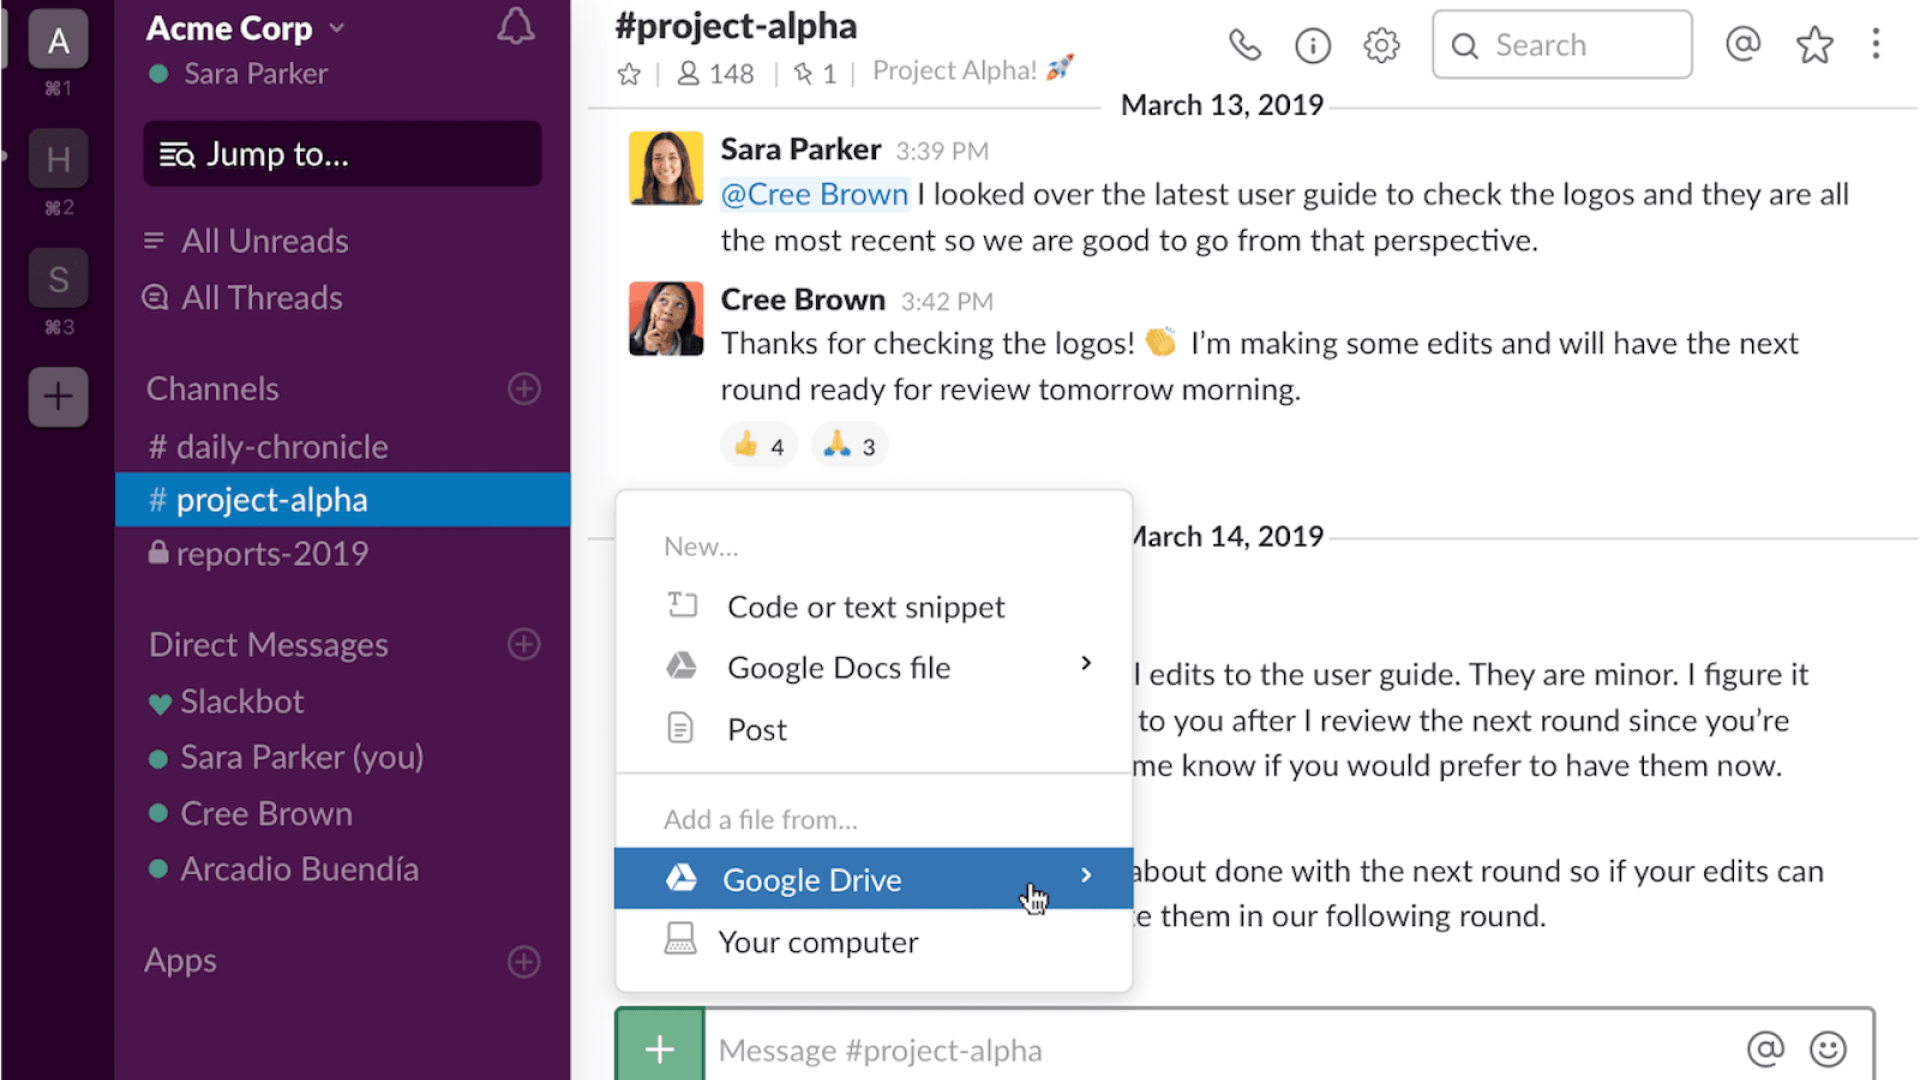Open the daily-chronicle channel
The height and width of the screenshot is (1080, 1920).
[268, 447]
